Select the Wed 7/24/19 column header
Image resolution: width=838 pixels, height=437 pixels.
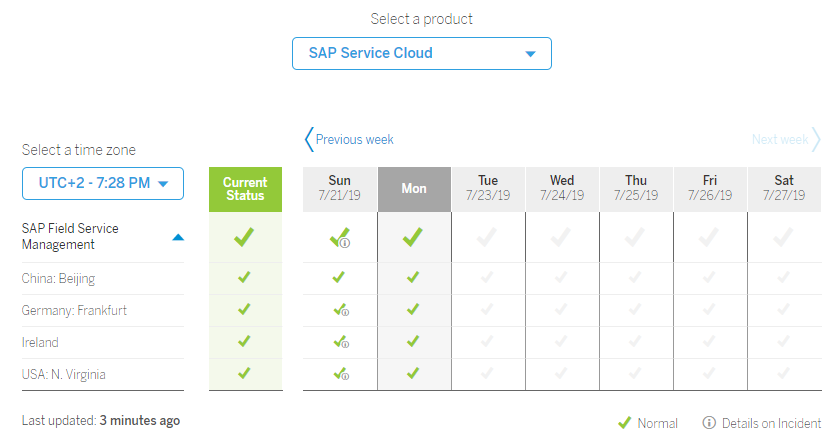(x=562, y=189)
